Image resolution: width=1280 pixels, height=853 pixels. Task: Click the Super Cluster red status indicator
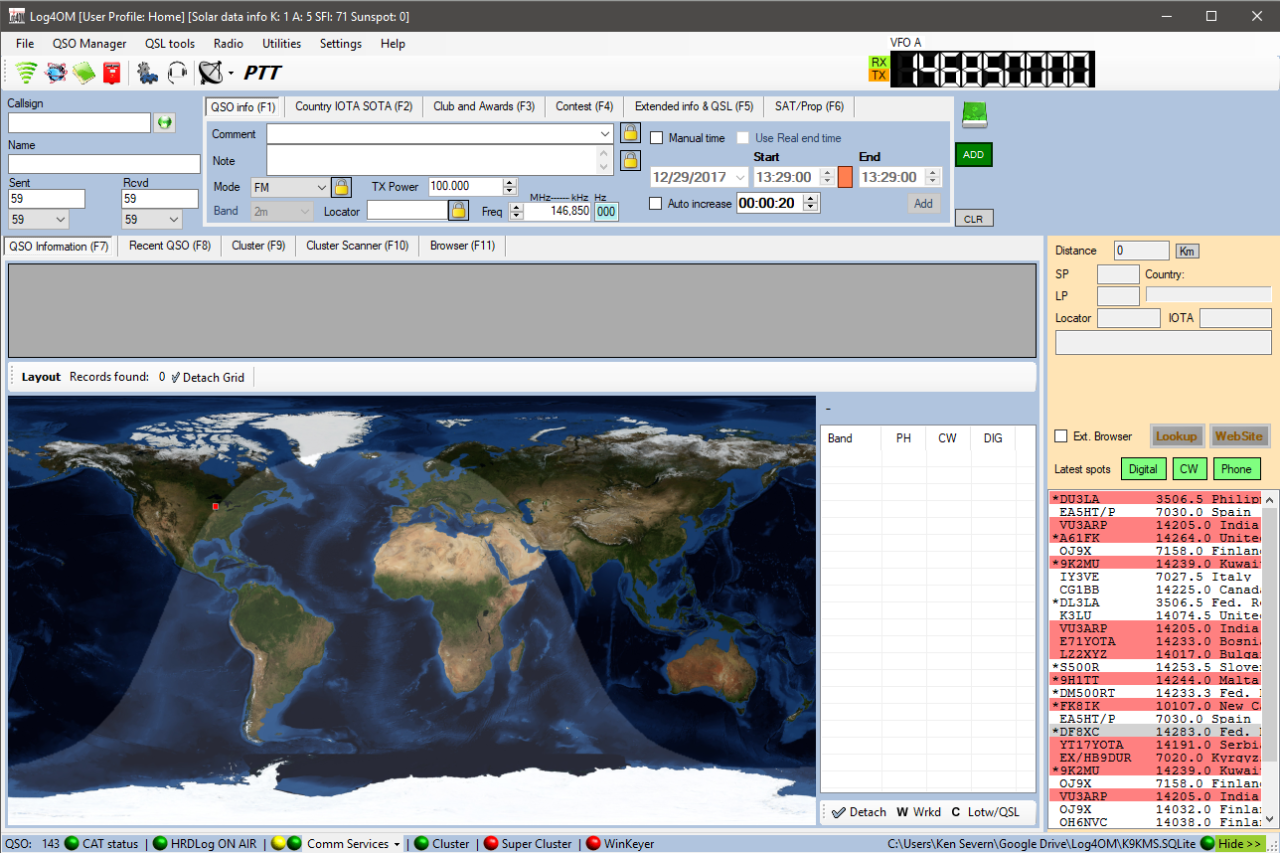(490, 844)
